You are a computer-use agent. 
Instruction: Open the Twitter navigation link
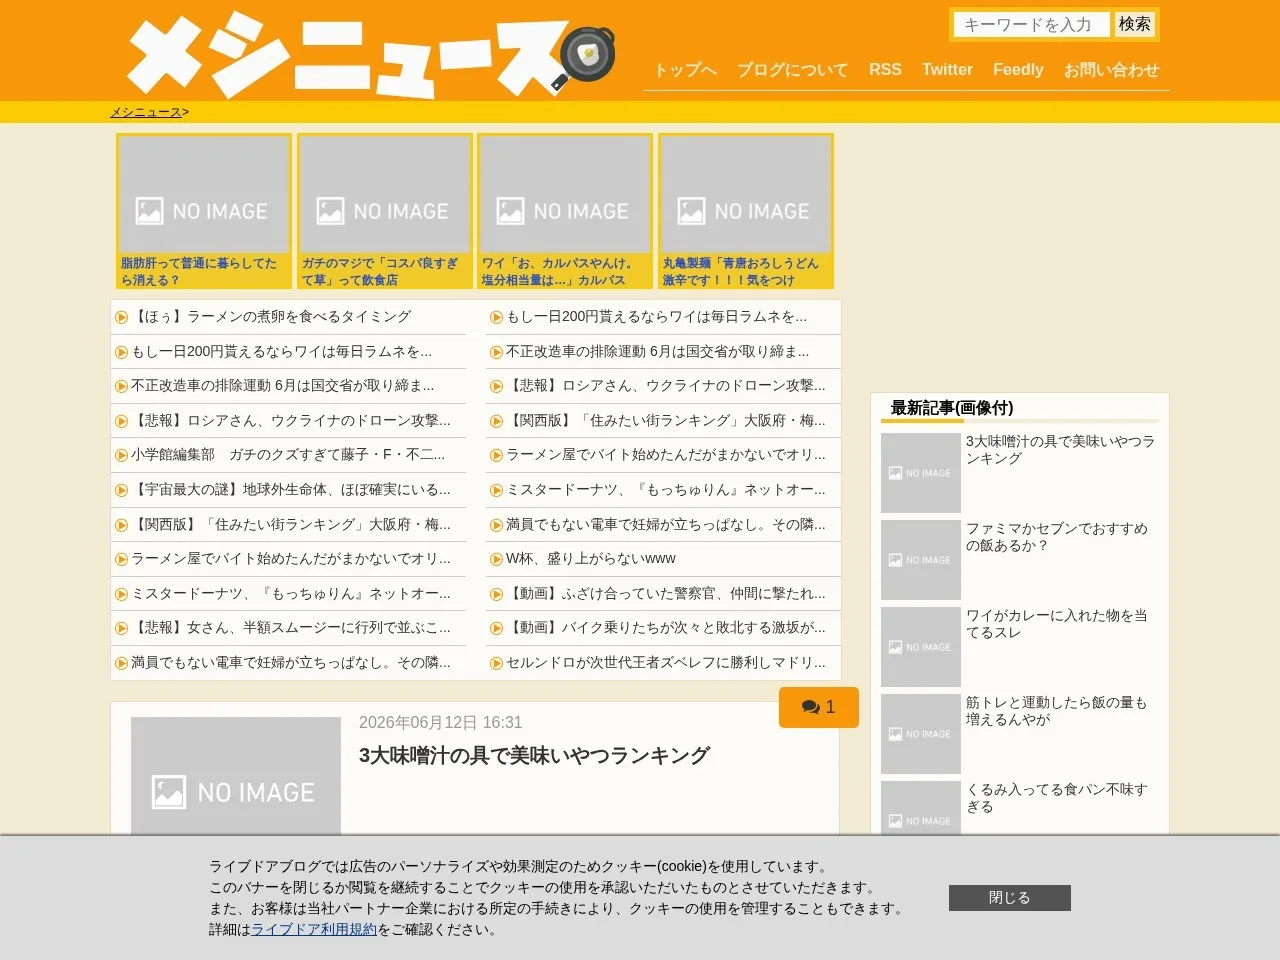pyautogui.click(x=947, y=70)
